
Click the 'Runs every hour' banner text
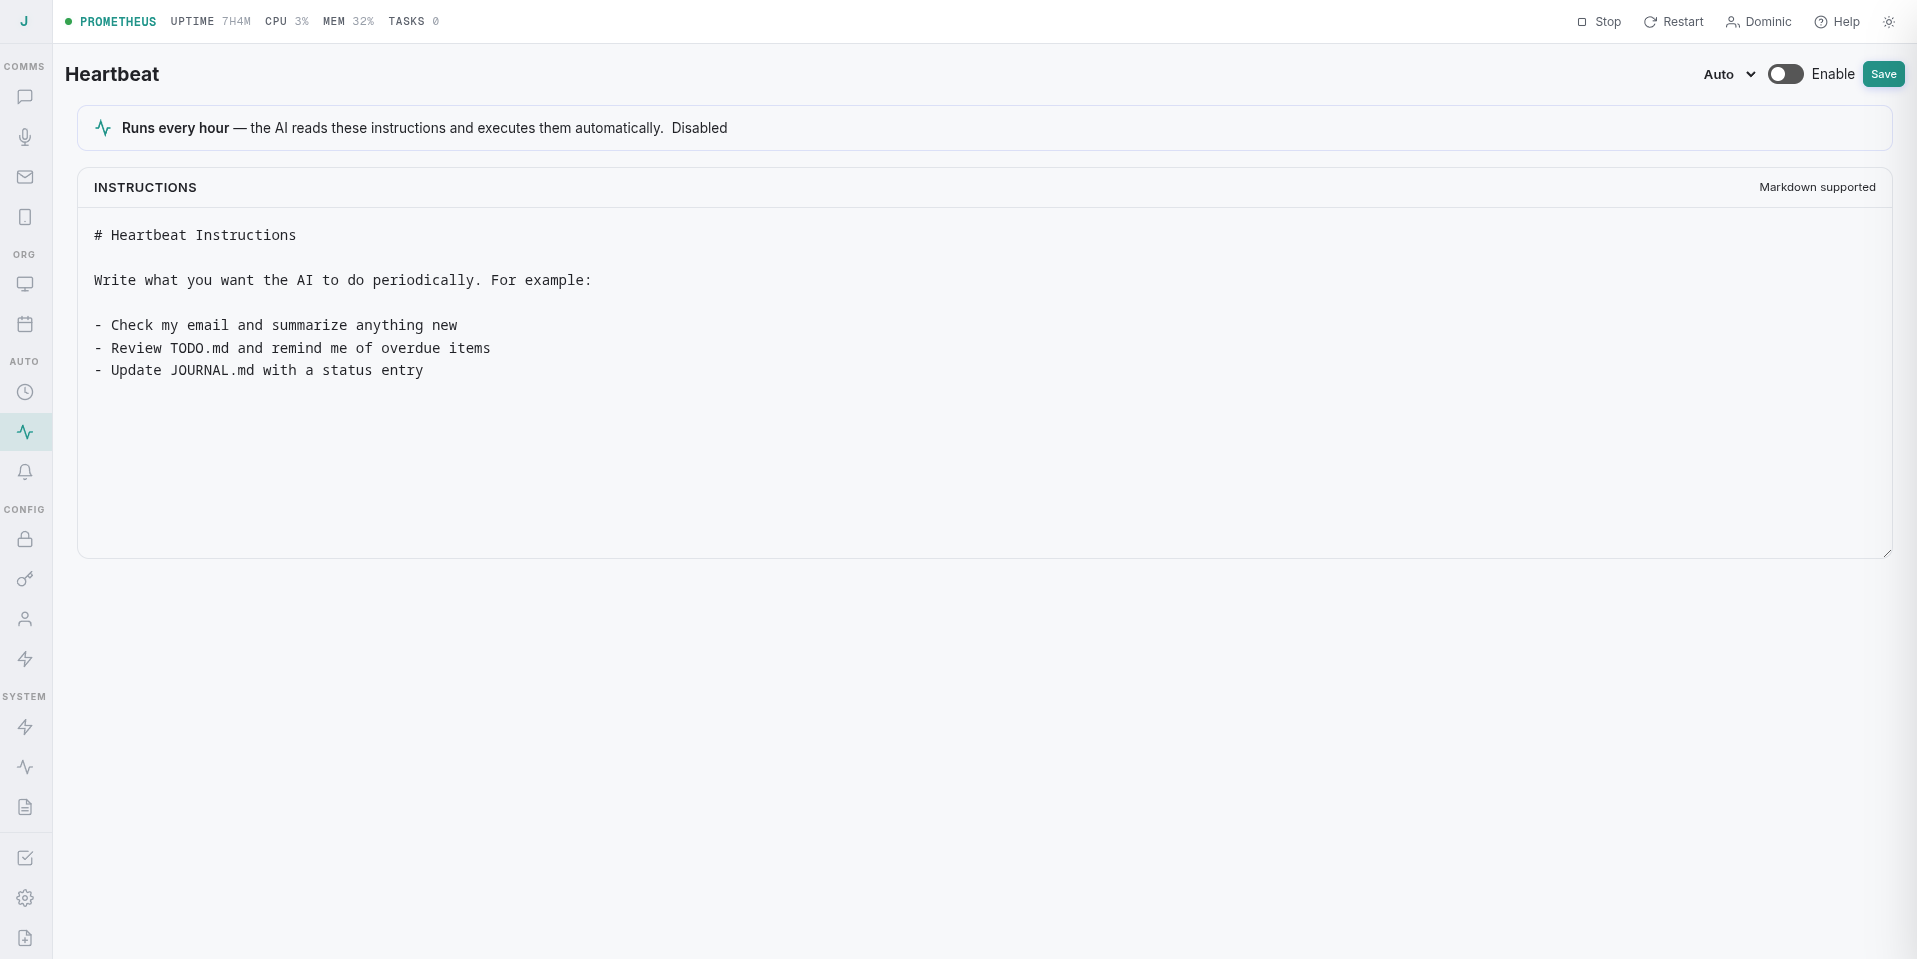176,128
